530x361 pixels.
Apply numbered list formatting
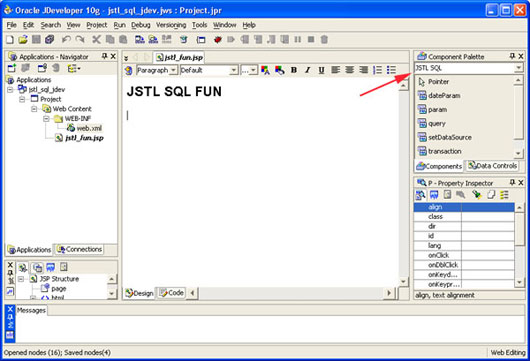coord(377,70)
